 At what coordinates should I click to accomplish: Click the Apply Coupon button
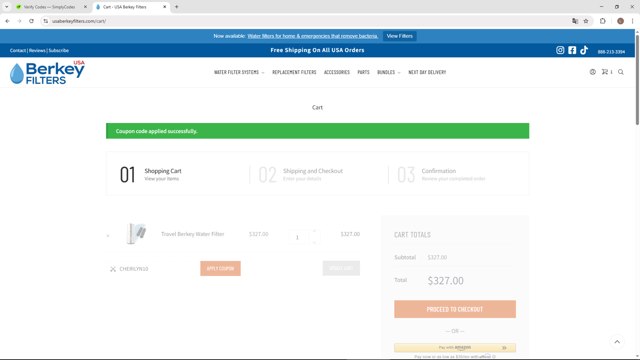click(x=220, y=269)
